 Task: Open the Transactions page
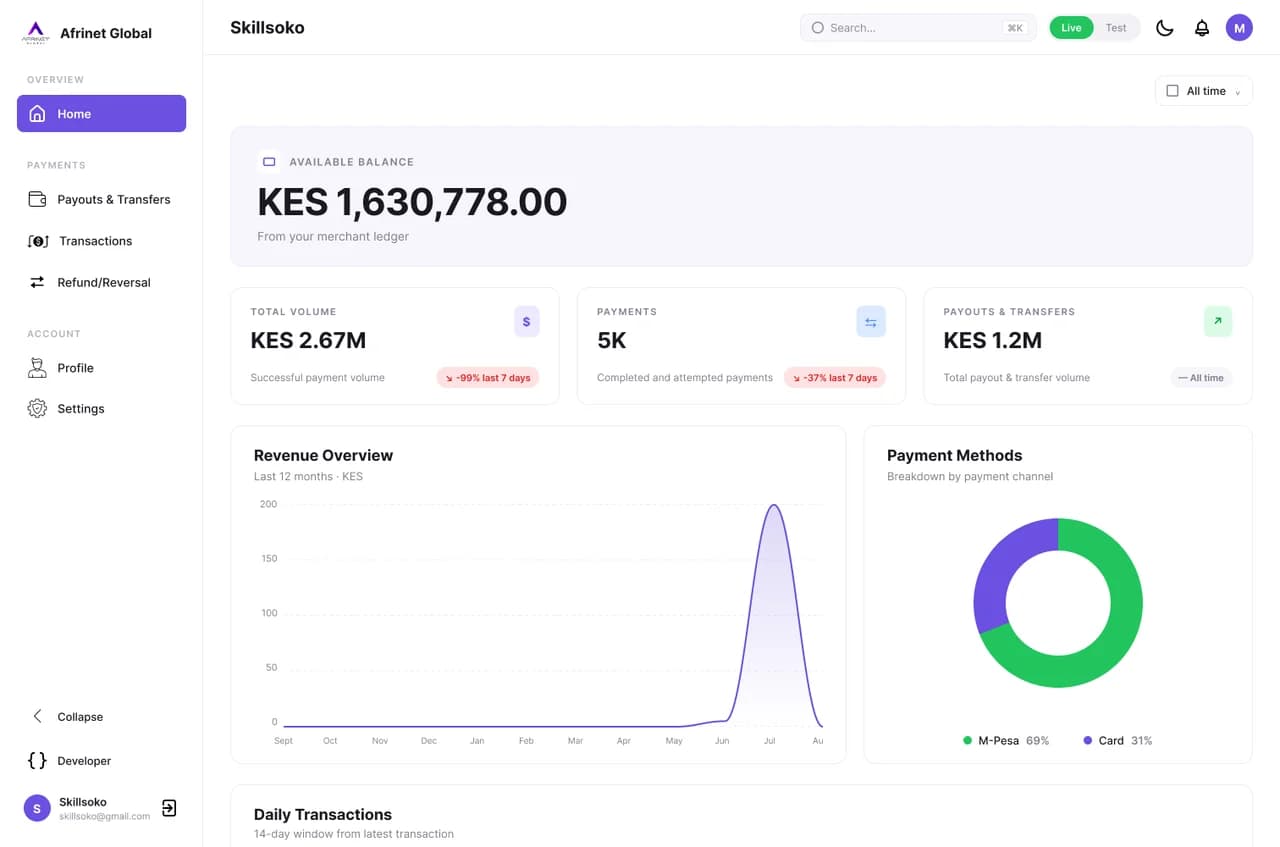[101, 241]
